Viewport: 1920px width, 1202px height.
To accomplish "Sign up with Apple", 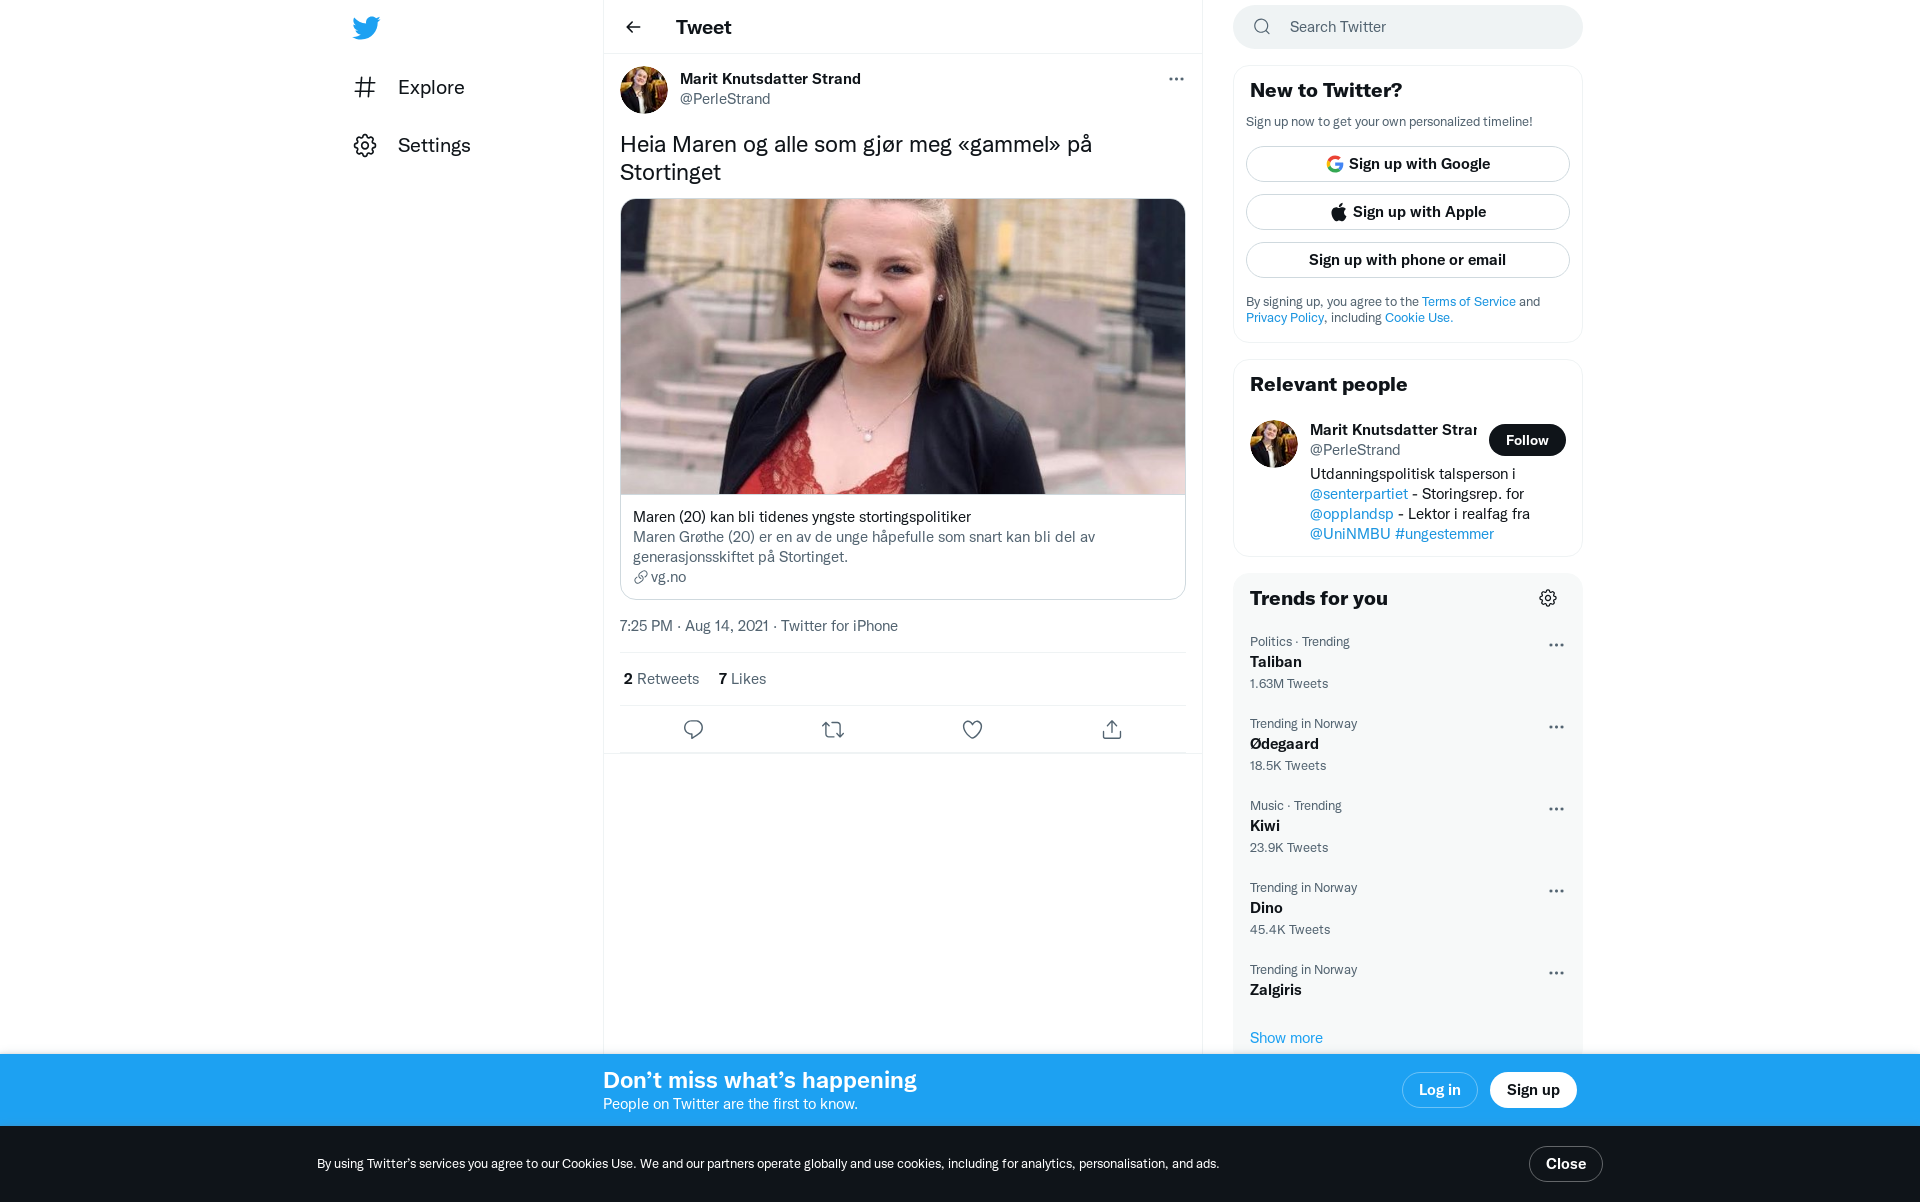I will coord(1408,212).
